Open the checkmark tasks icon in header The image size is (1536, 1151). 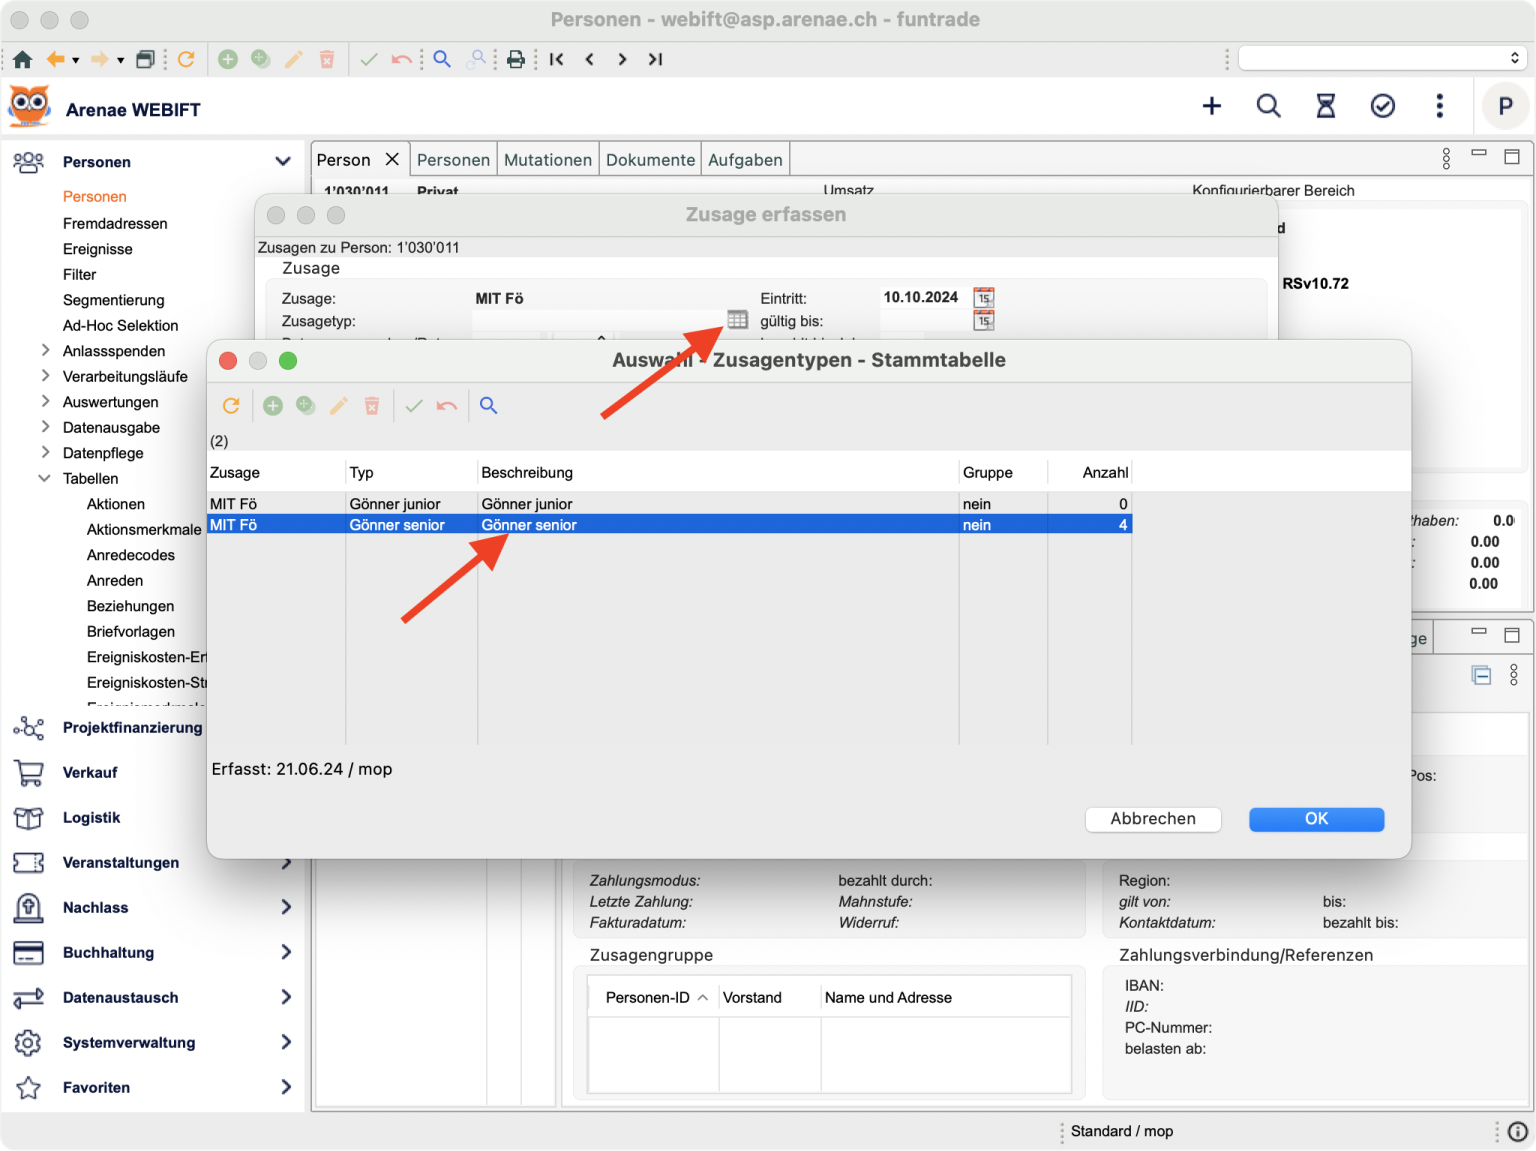click(x=1382, y=106)
